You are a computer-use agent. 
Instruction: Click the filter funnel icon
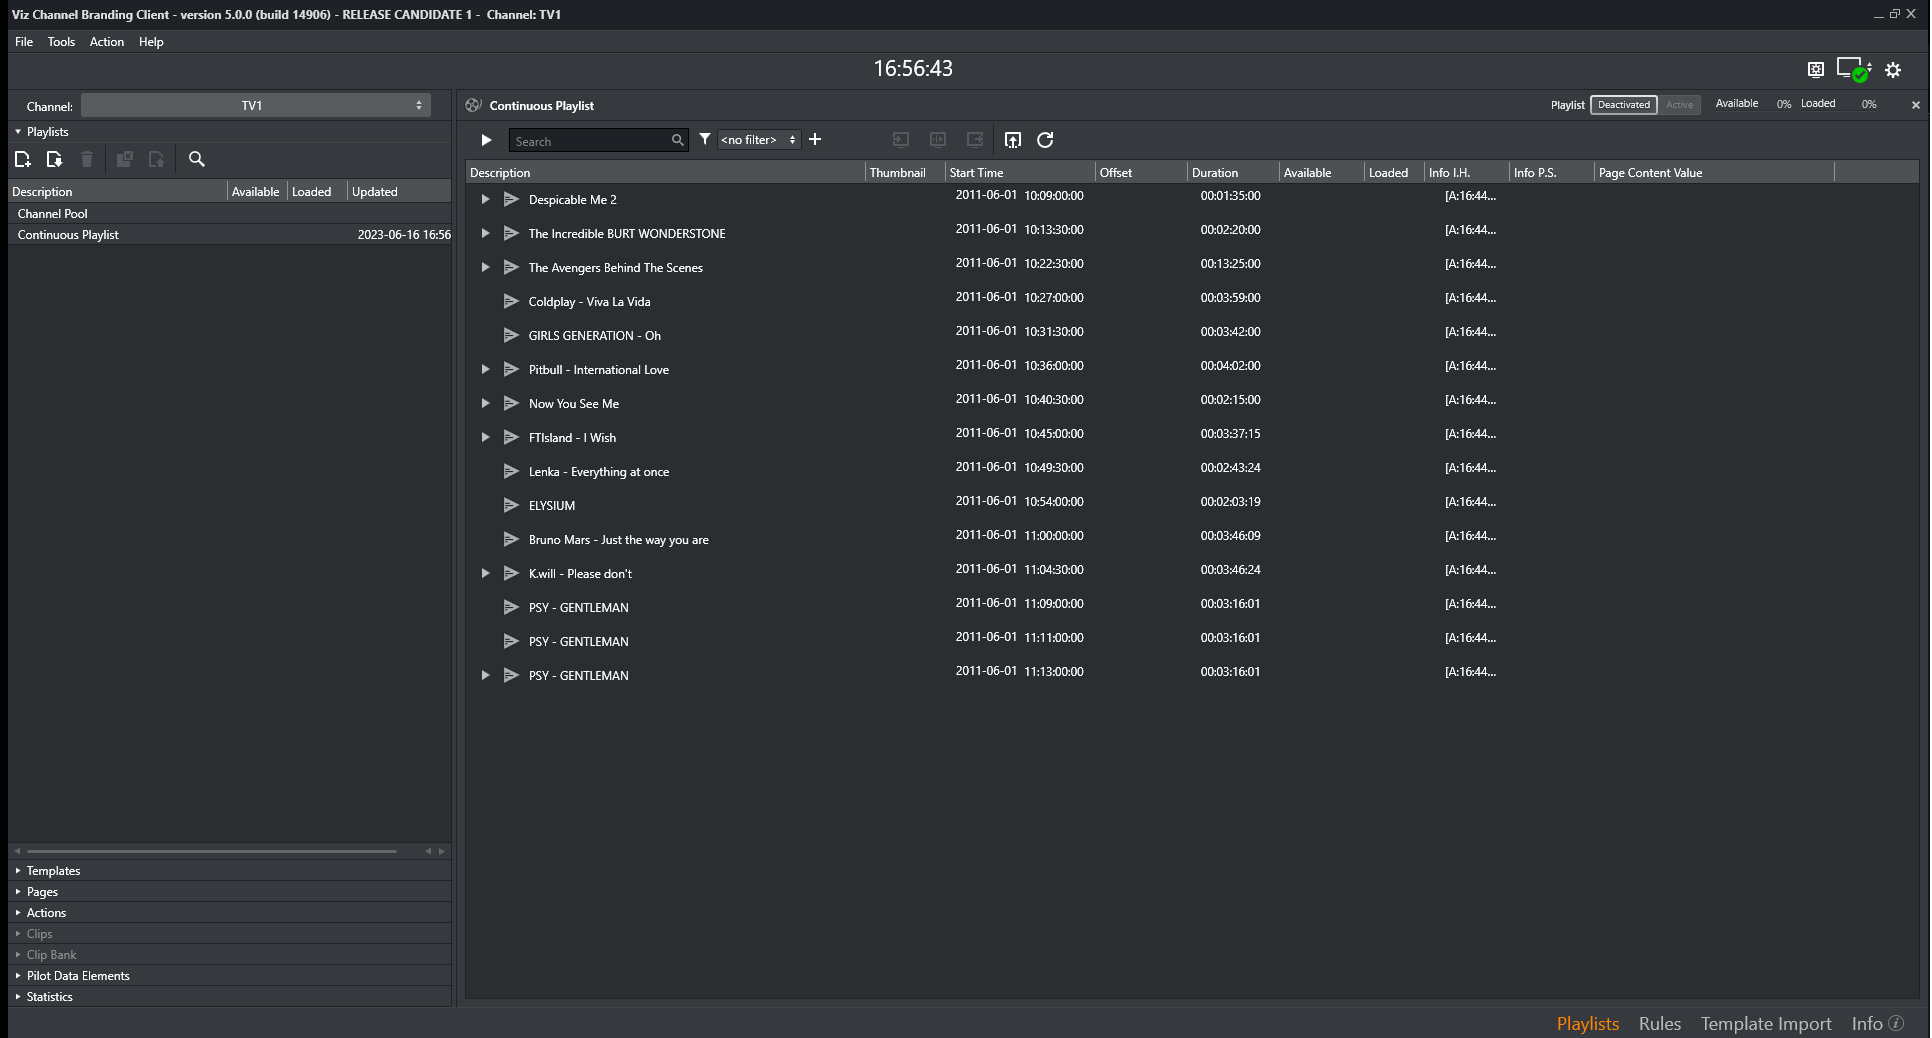coord(705,140)
